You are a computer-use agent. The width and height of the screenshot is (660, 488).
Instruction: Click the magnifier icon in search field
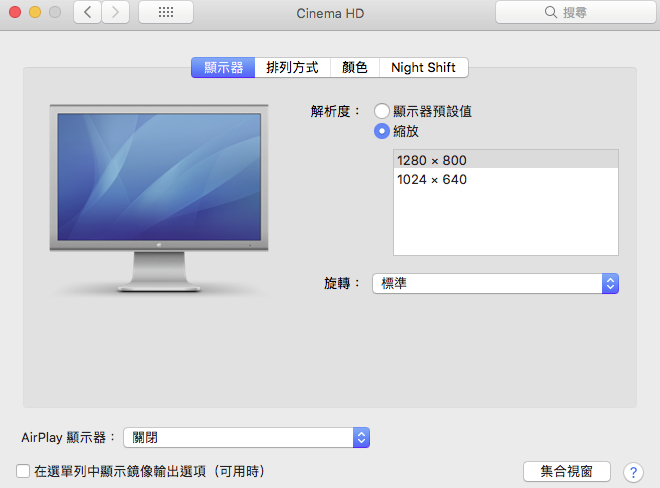click(x=551, y=12)
